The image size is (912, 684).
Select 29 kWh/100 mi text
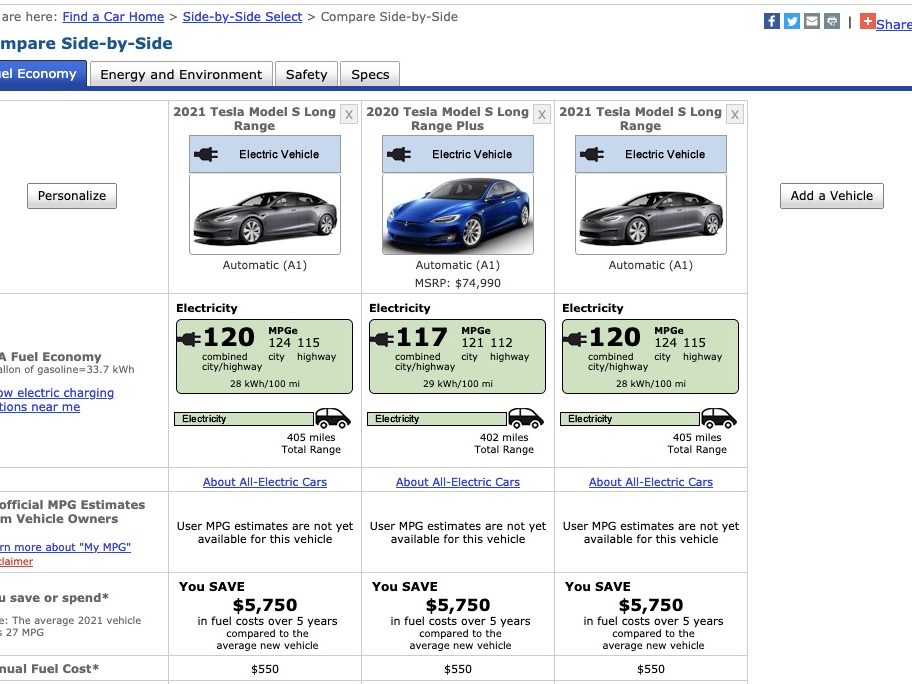coord(458,384)
